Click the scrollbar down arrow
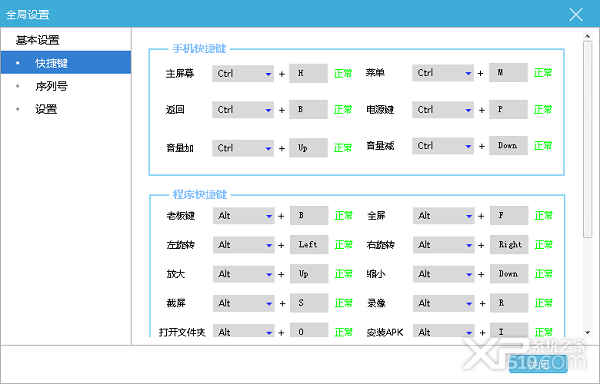The image size is (600, 384). click(x=587, y=333)
